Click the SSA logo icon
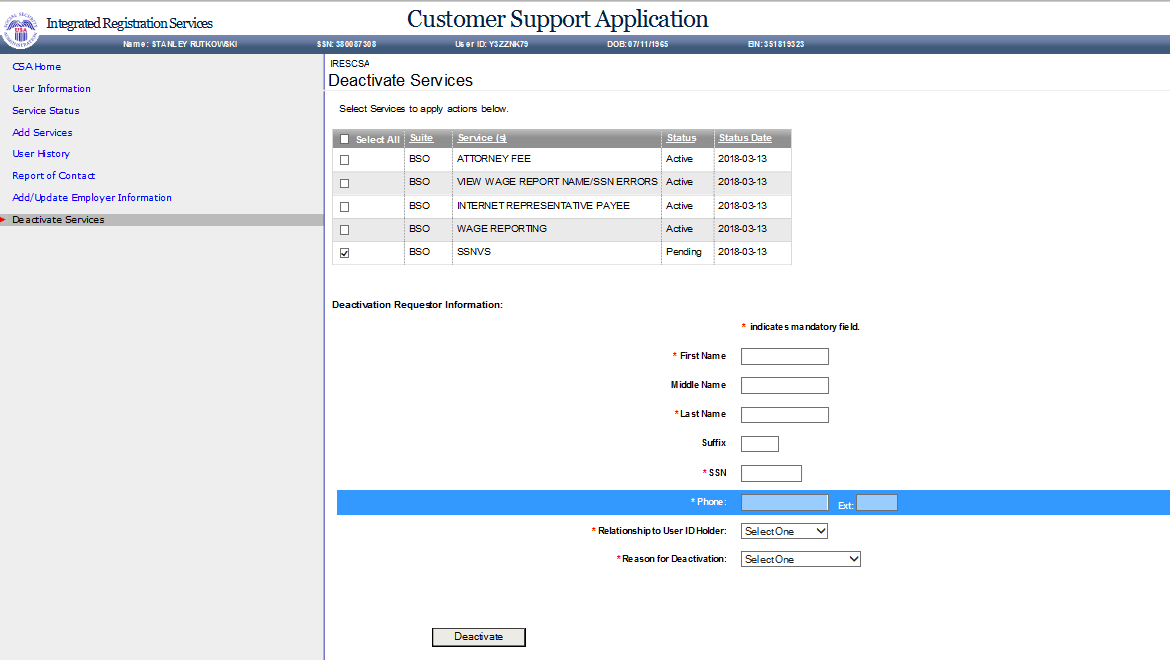Screen dimensions: 1170x660 click(x=19, y=30)
